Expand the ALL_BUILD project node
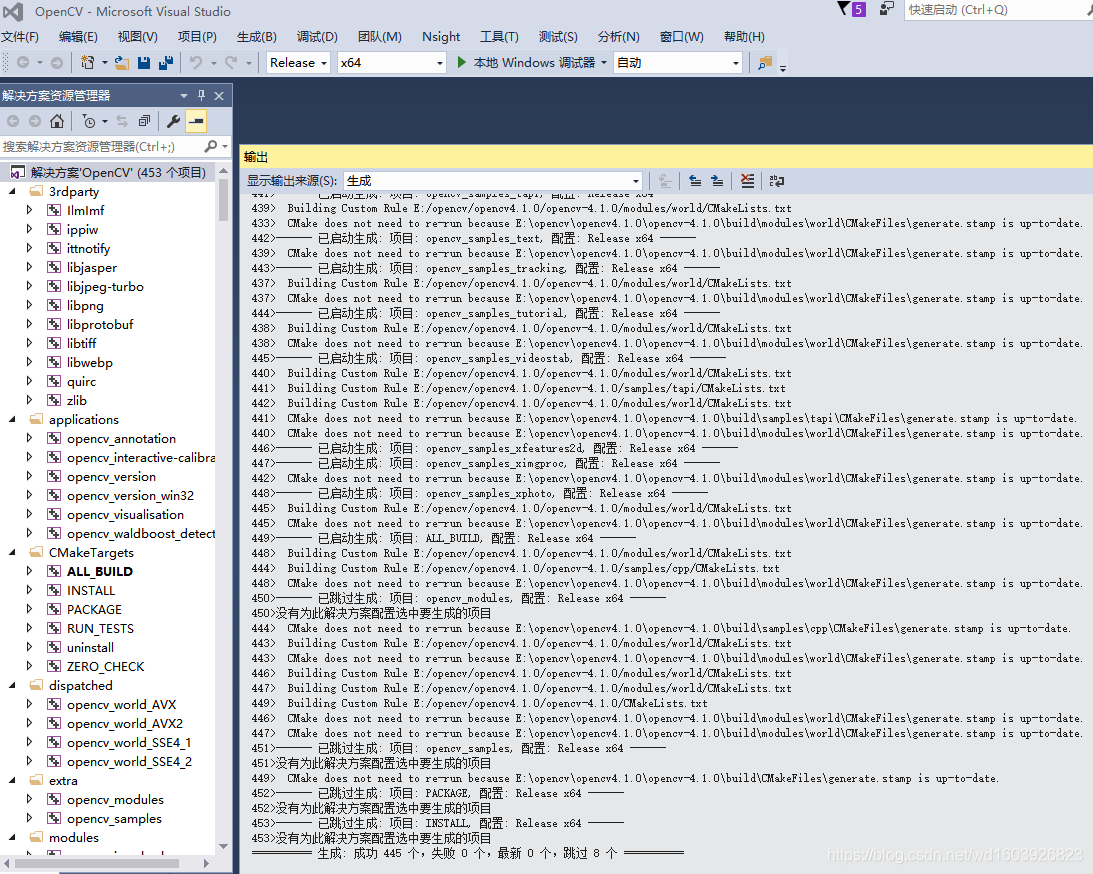1093x874 pixels. pos(29,571)
